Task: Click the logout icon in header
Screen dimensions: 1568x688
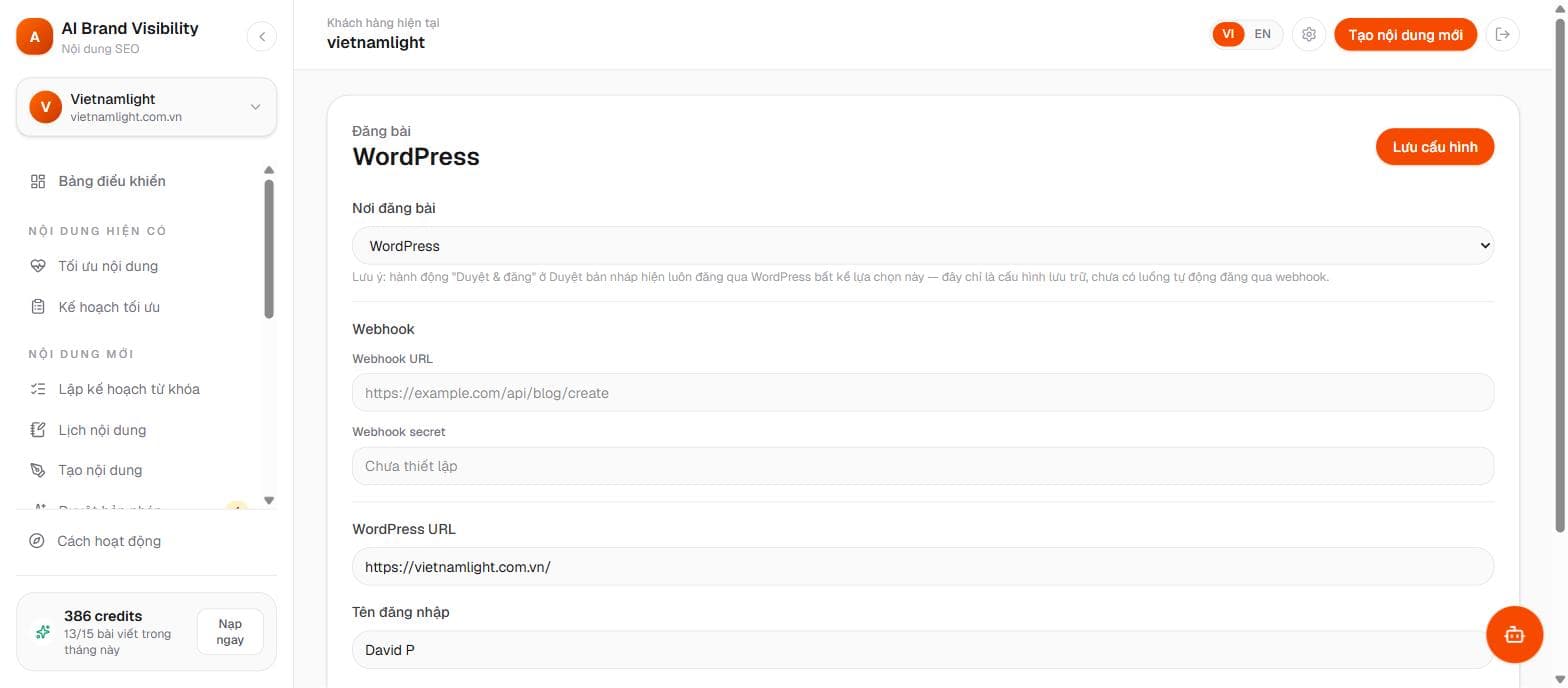Action: (x=1502, y=34)
